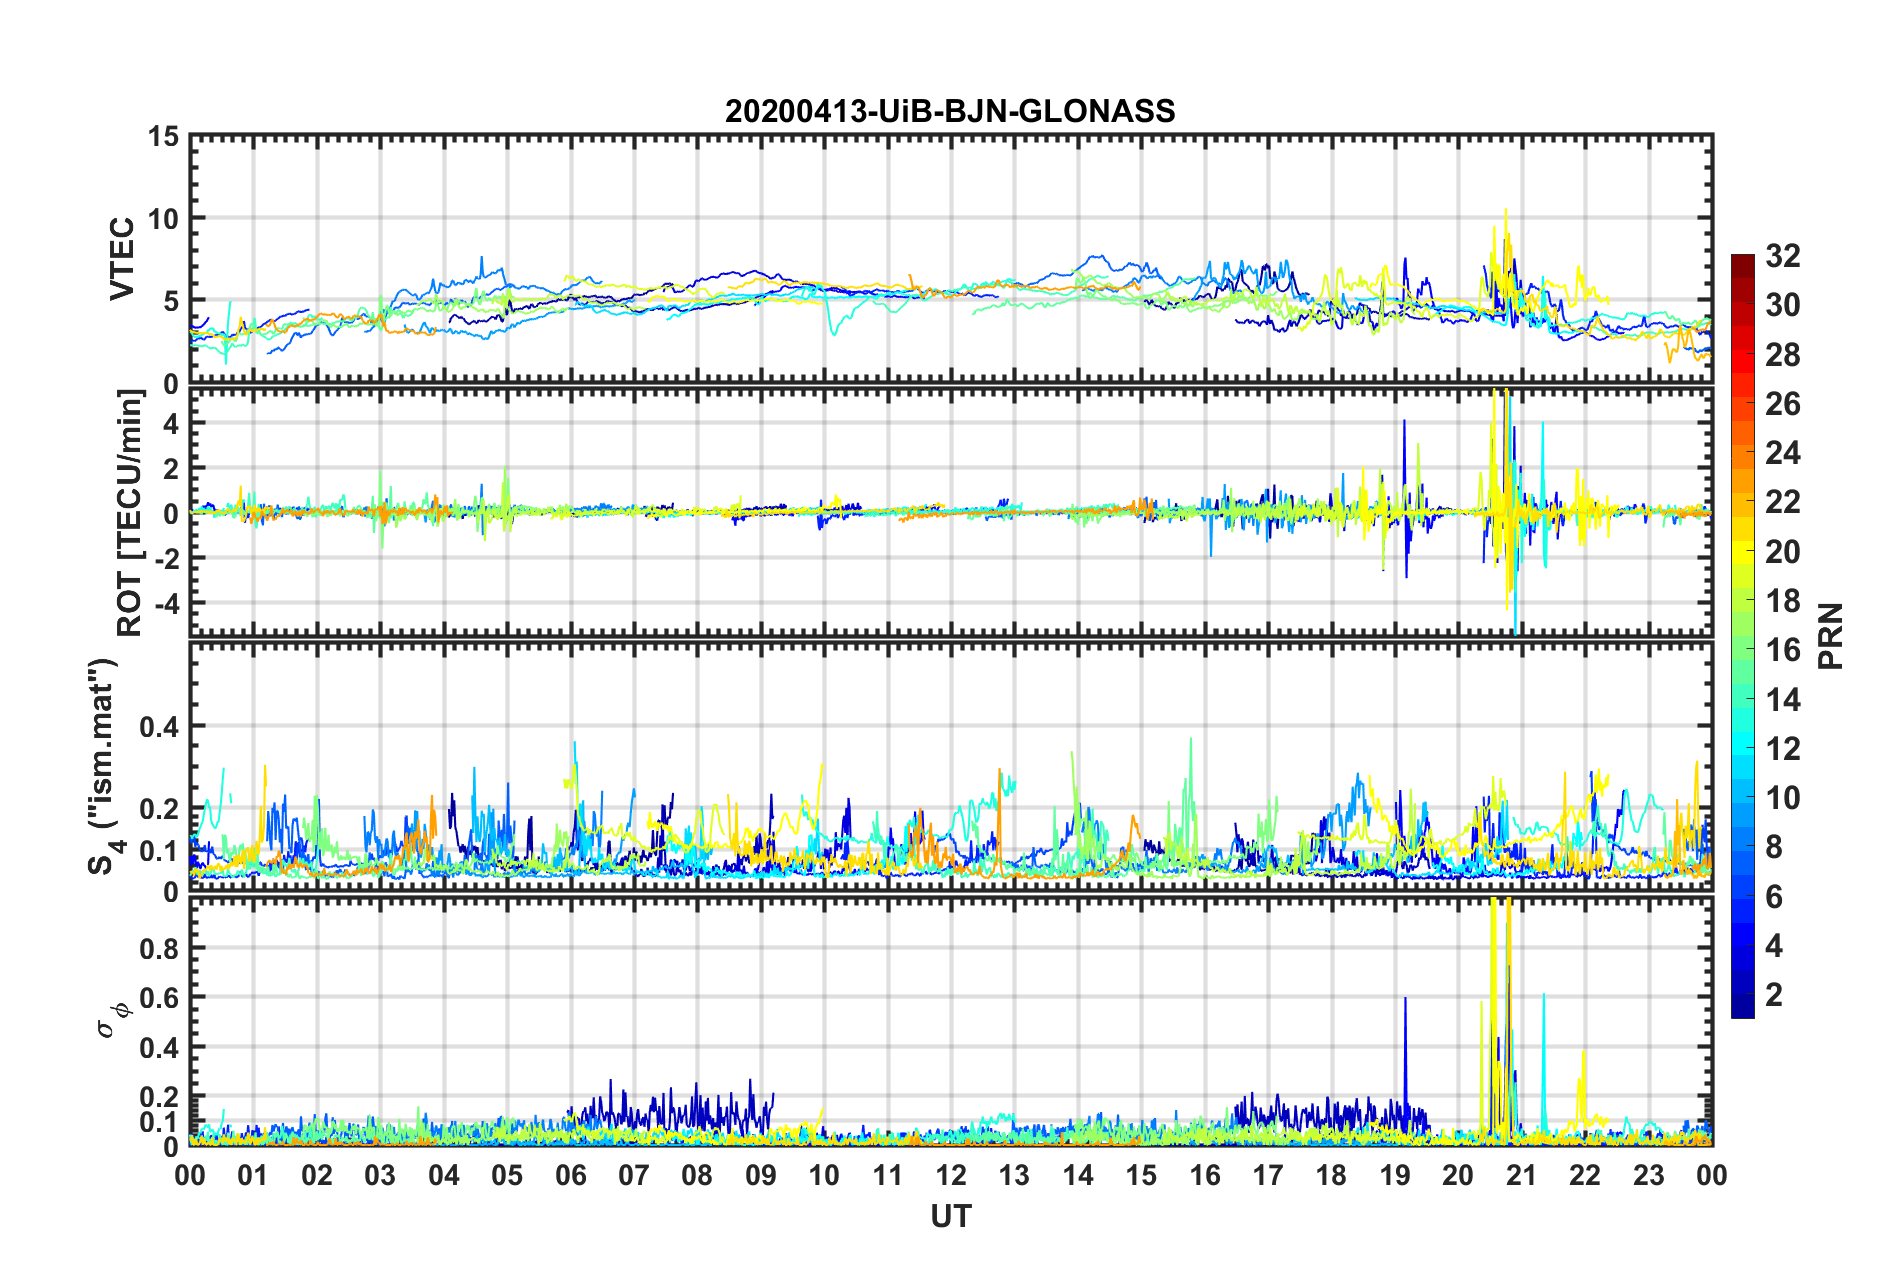Click colorbar tick label 32

[x=1782, y=256]
